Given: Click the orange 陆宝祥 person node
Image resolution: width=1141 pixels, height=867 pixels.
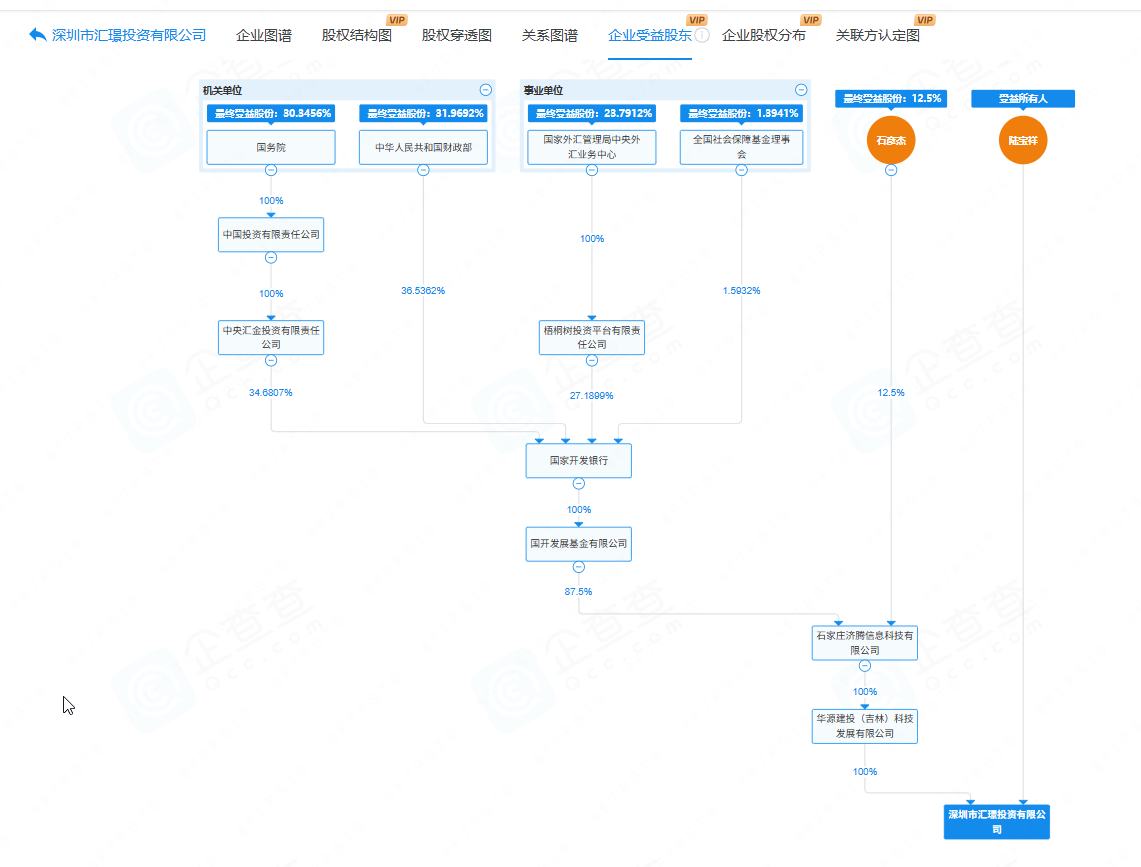Looking at the screenshot, I should click(x=1022, y=140).
